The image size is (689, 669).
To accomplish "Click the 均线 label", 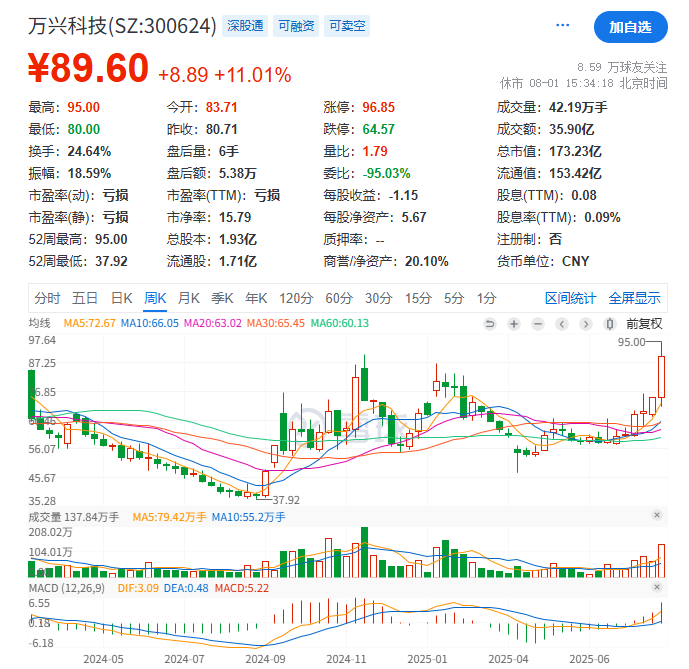I will point(40,324).
